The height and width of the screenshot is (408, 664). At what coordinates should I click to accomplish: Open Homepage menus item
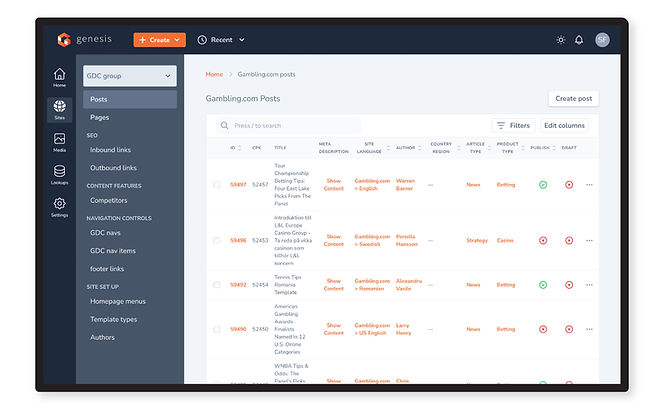118,301
